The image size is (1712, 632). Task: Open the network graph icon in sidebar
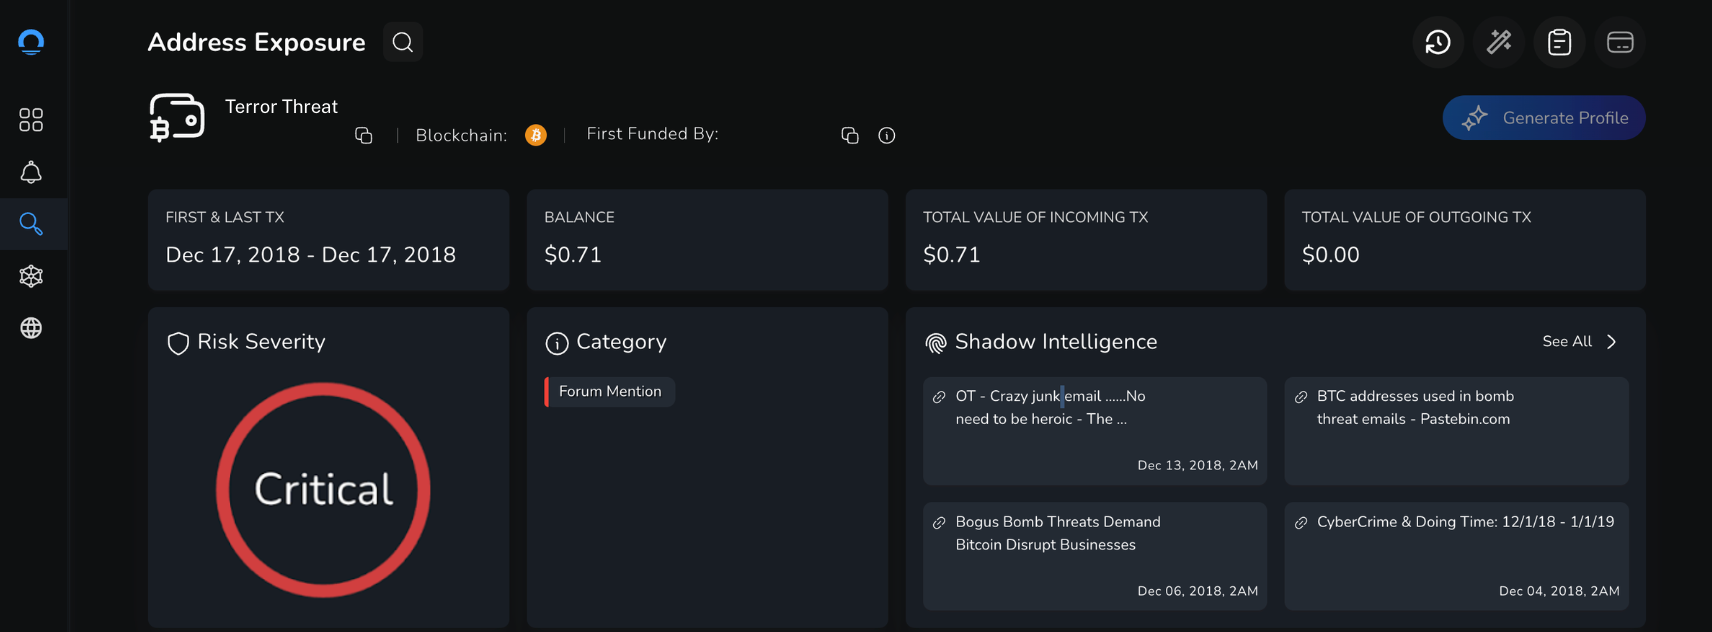coord(31,276)
